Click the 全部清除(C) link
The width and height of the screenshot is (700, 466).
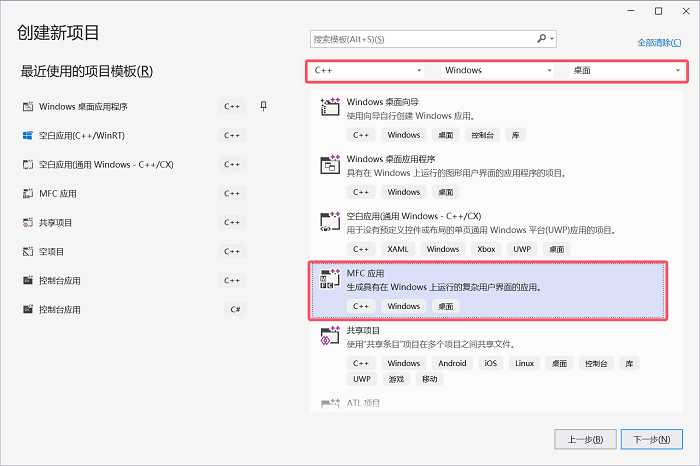659,43
